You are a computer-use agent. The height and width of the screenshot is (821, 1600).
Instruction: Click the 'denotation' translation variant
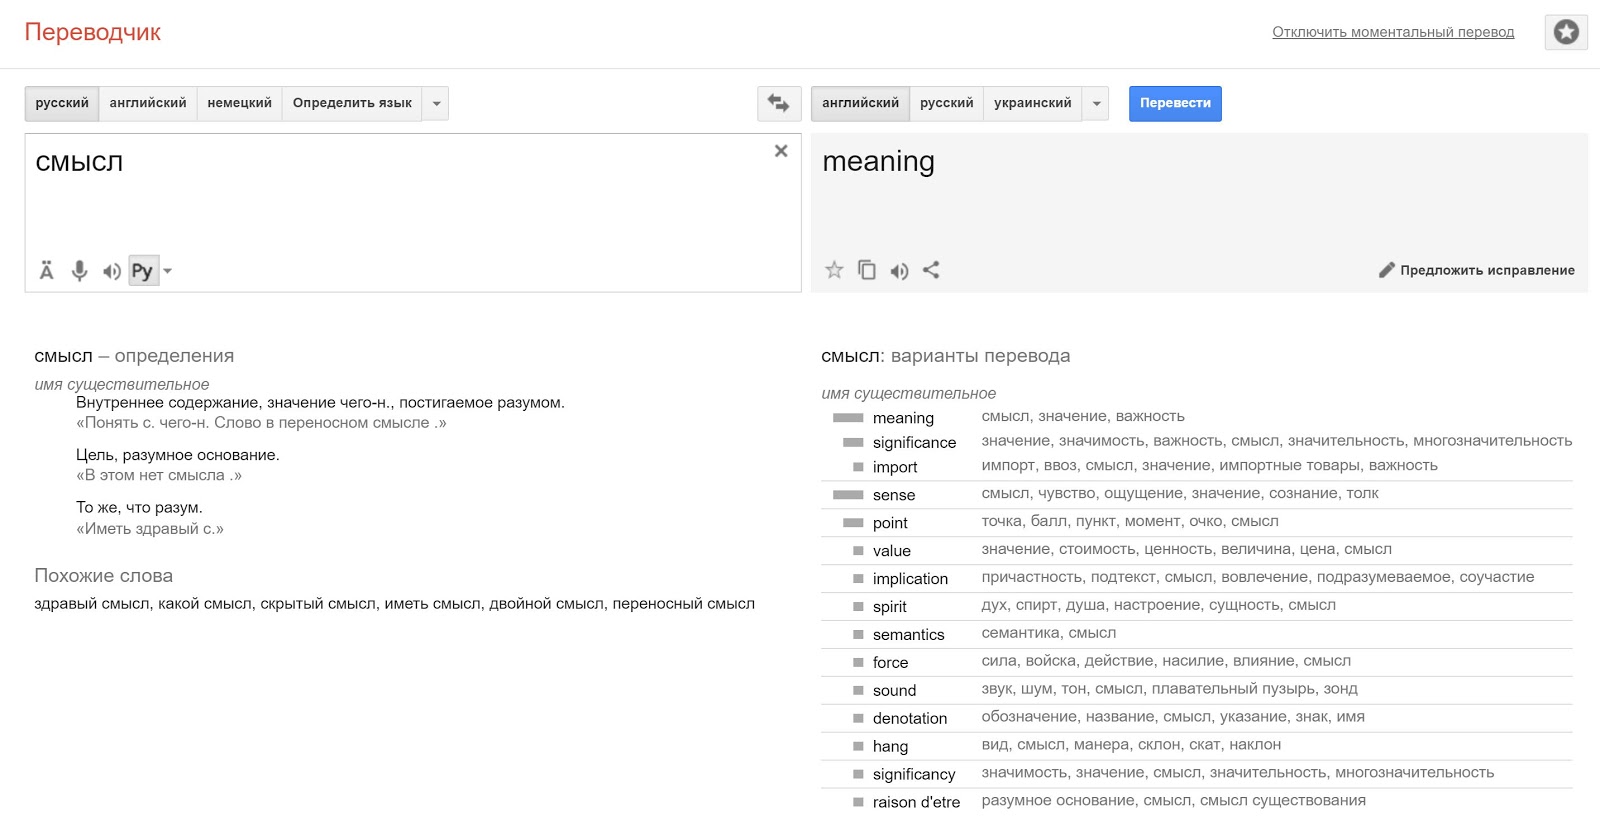(909, 719)
